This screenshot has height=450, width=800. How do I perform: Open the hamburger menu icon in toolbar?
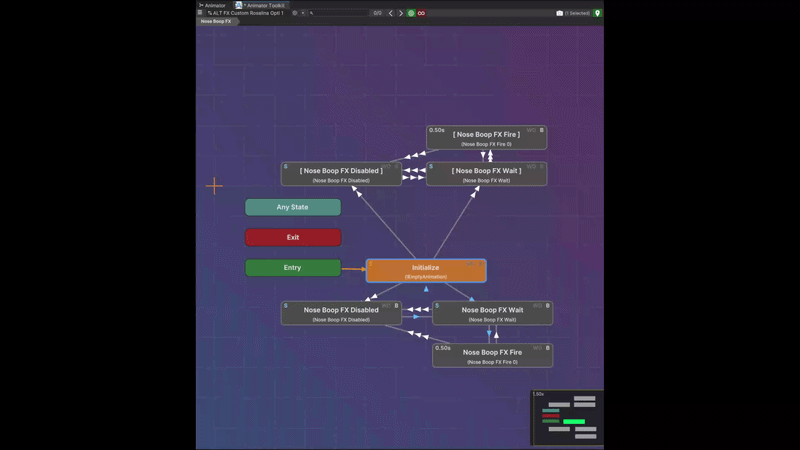coord(200,13)
